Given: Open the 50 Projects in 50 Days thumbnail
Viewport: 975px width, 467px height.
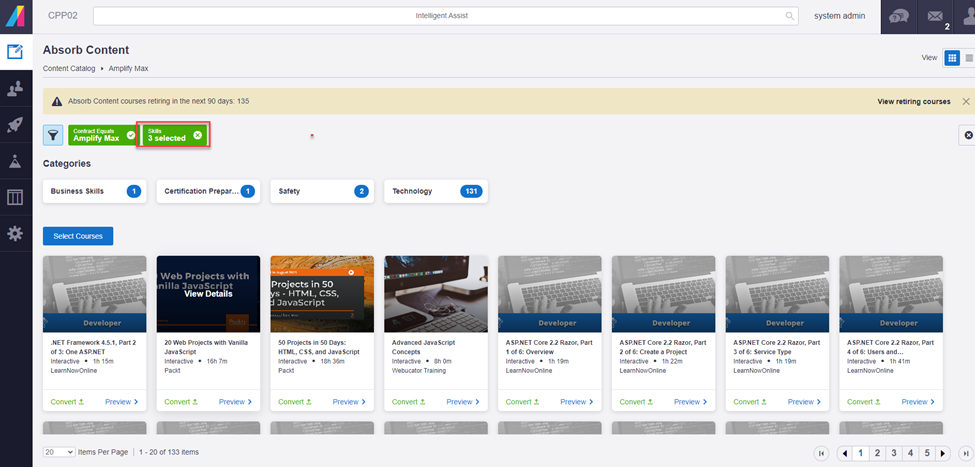Looking at the screenshot, I should (x=322, y=294).
